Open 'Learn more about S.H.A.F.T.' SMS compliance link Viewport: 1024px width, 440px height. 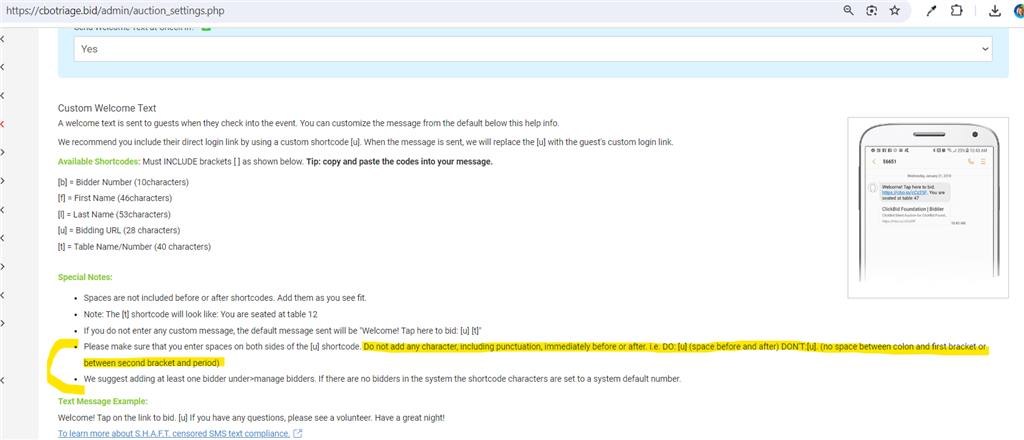click(173, 434)
